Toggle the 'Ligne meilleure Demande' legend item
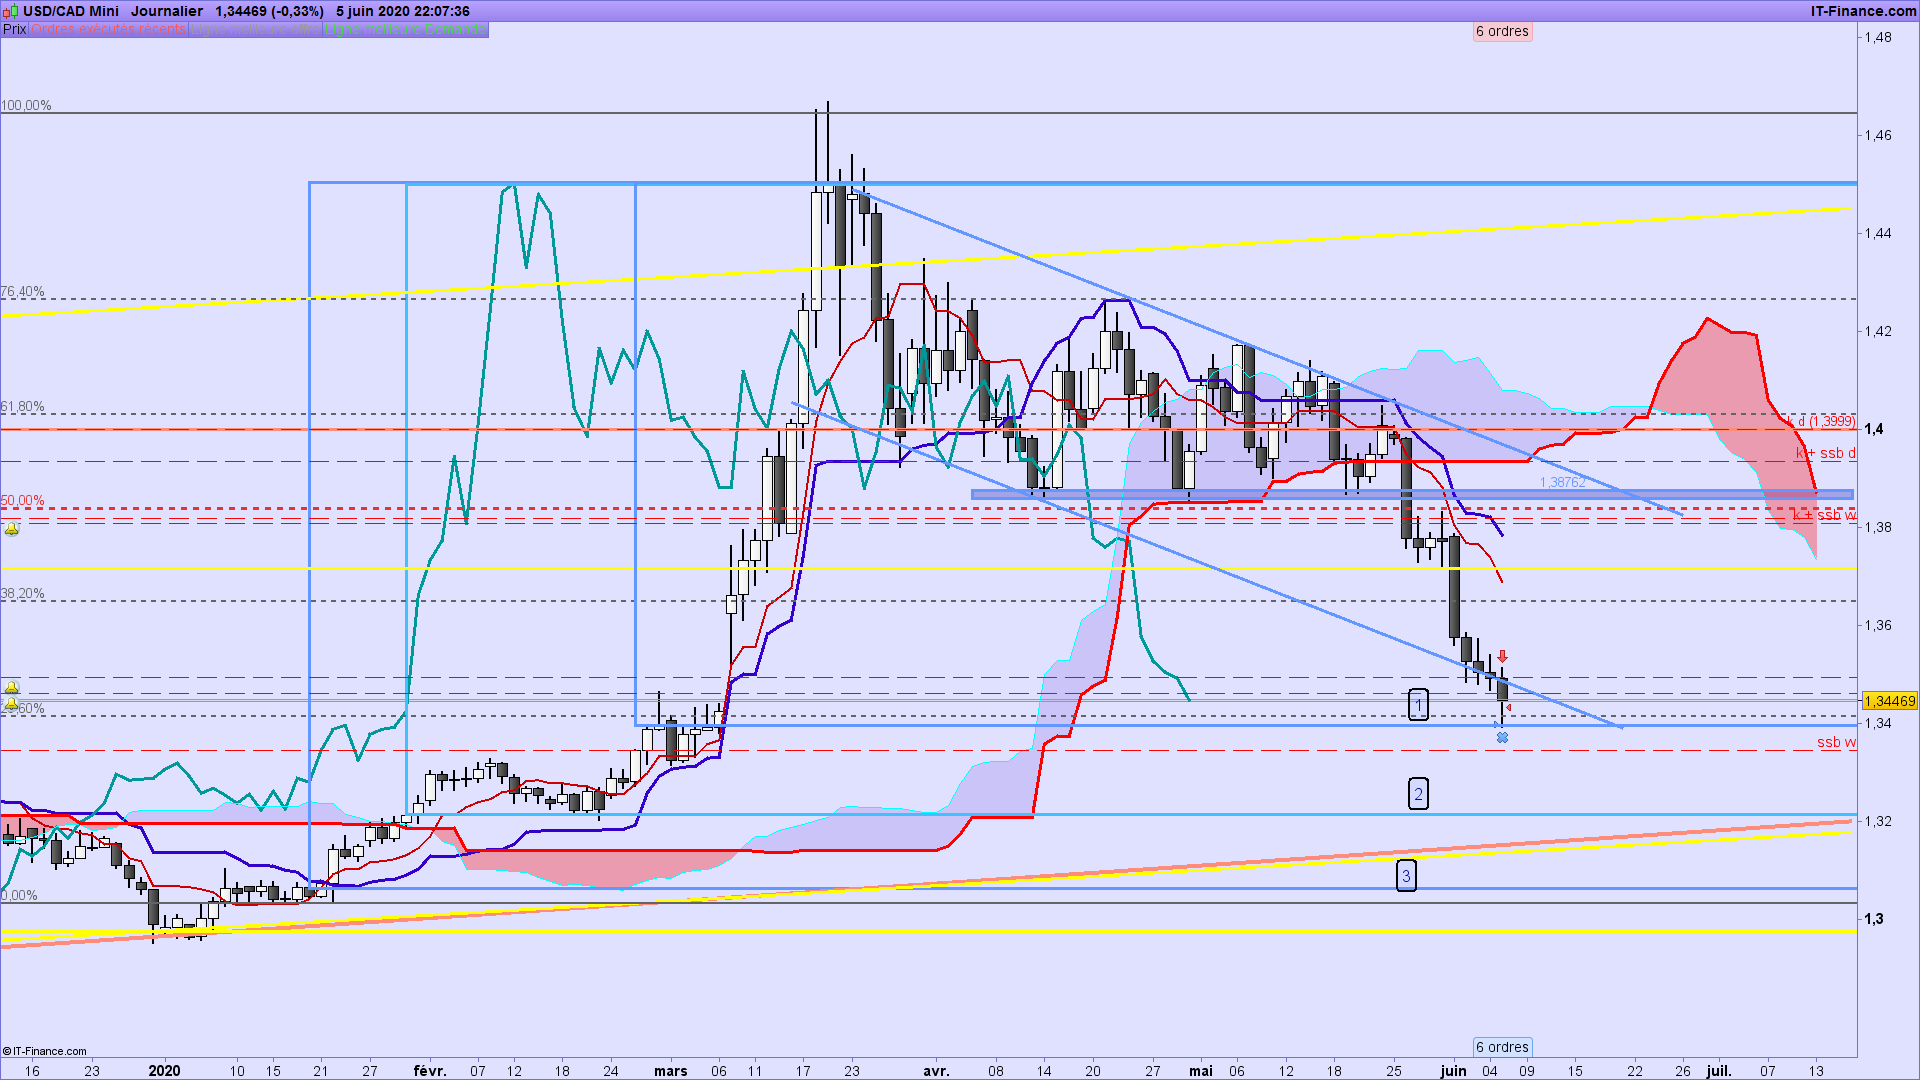 pyautogui.click(x=404, y=29)
